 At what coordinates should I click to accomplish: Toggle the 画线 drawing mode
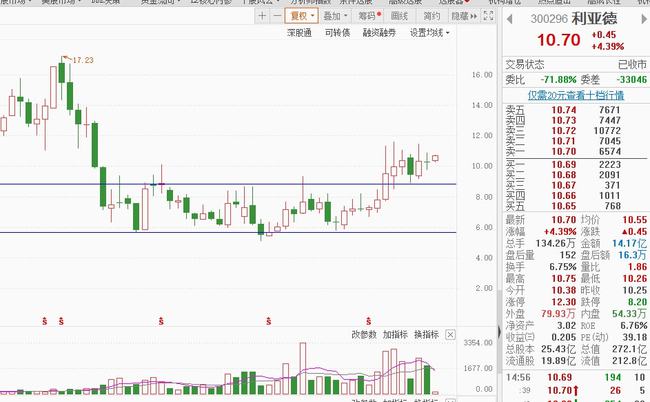400,16
